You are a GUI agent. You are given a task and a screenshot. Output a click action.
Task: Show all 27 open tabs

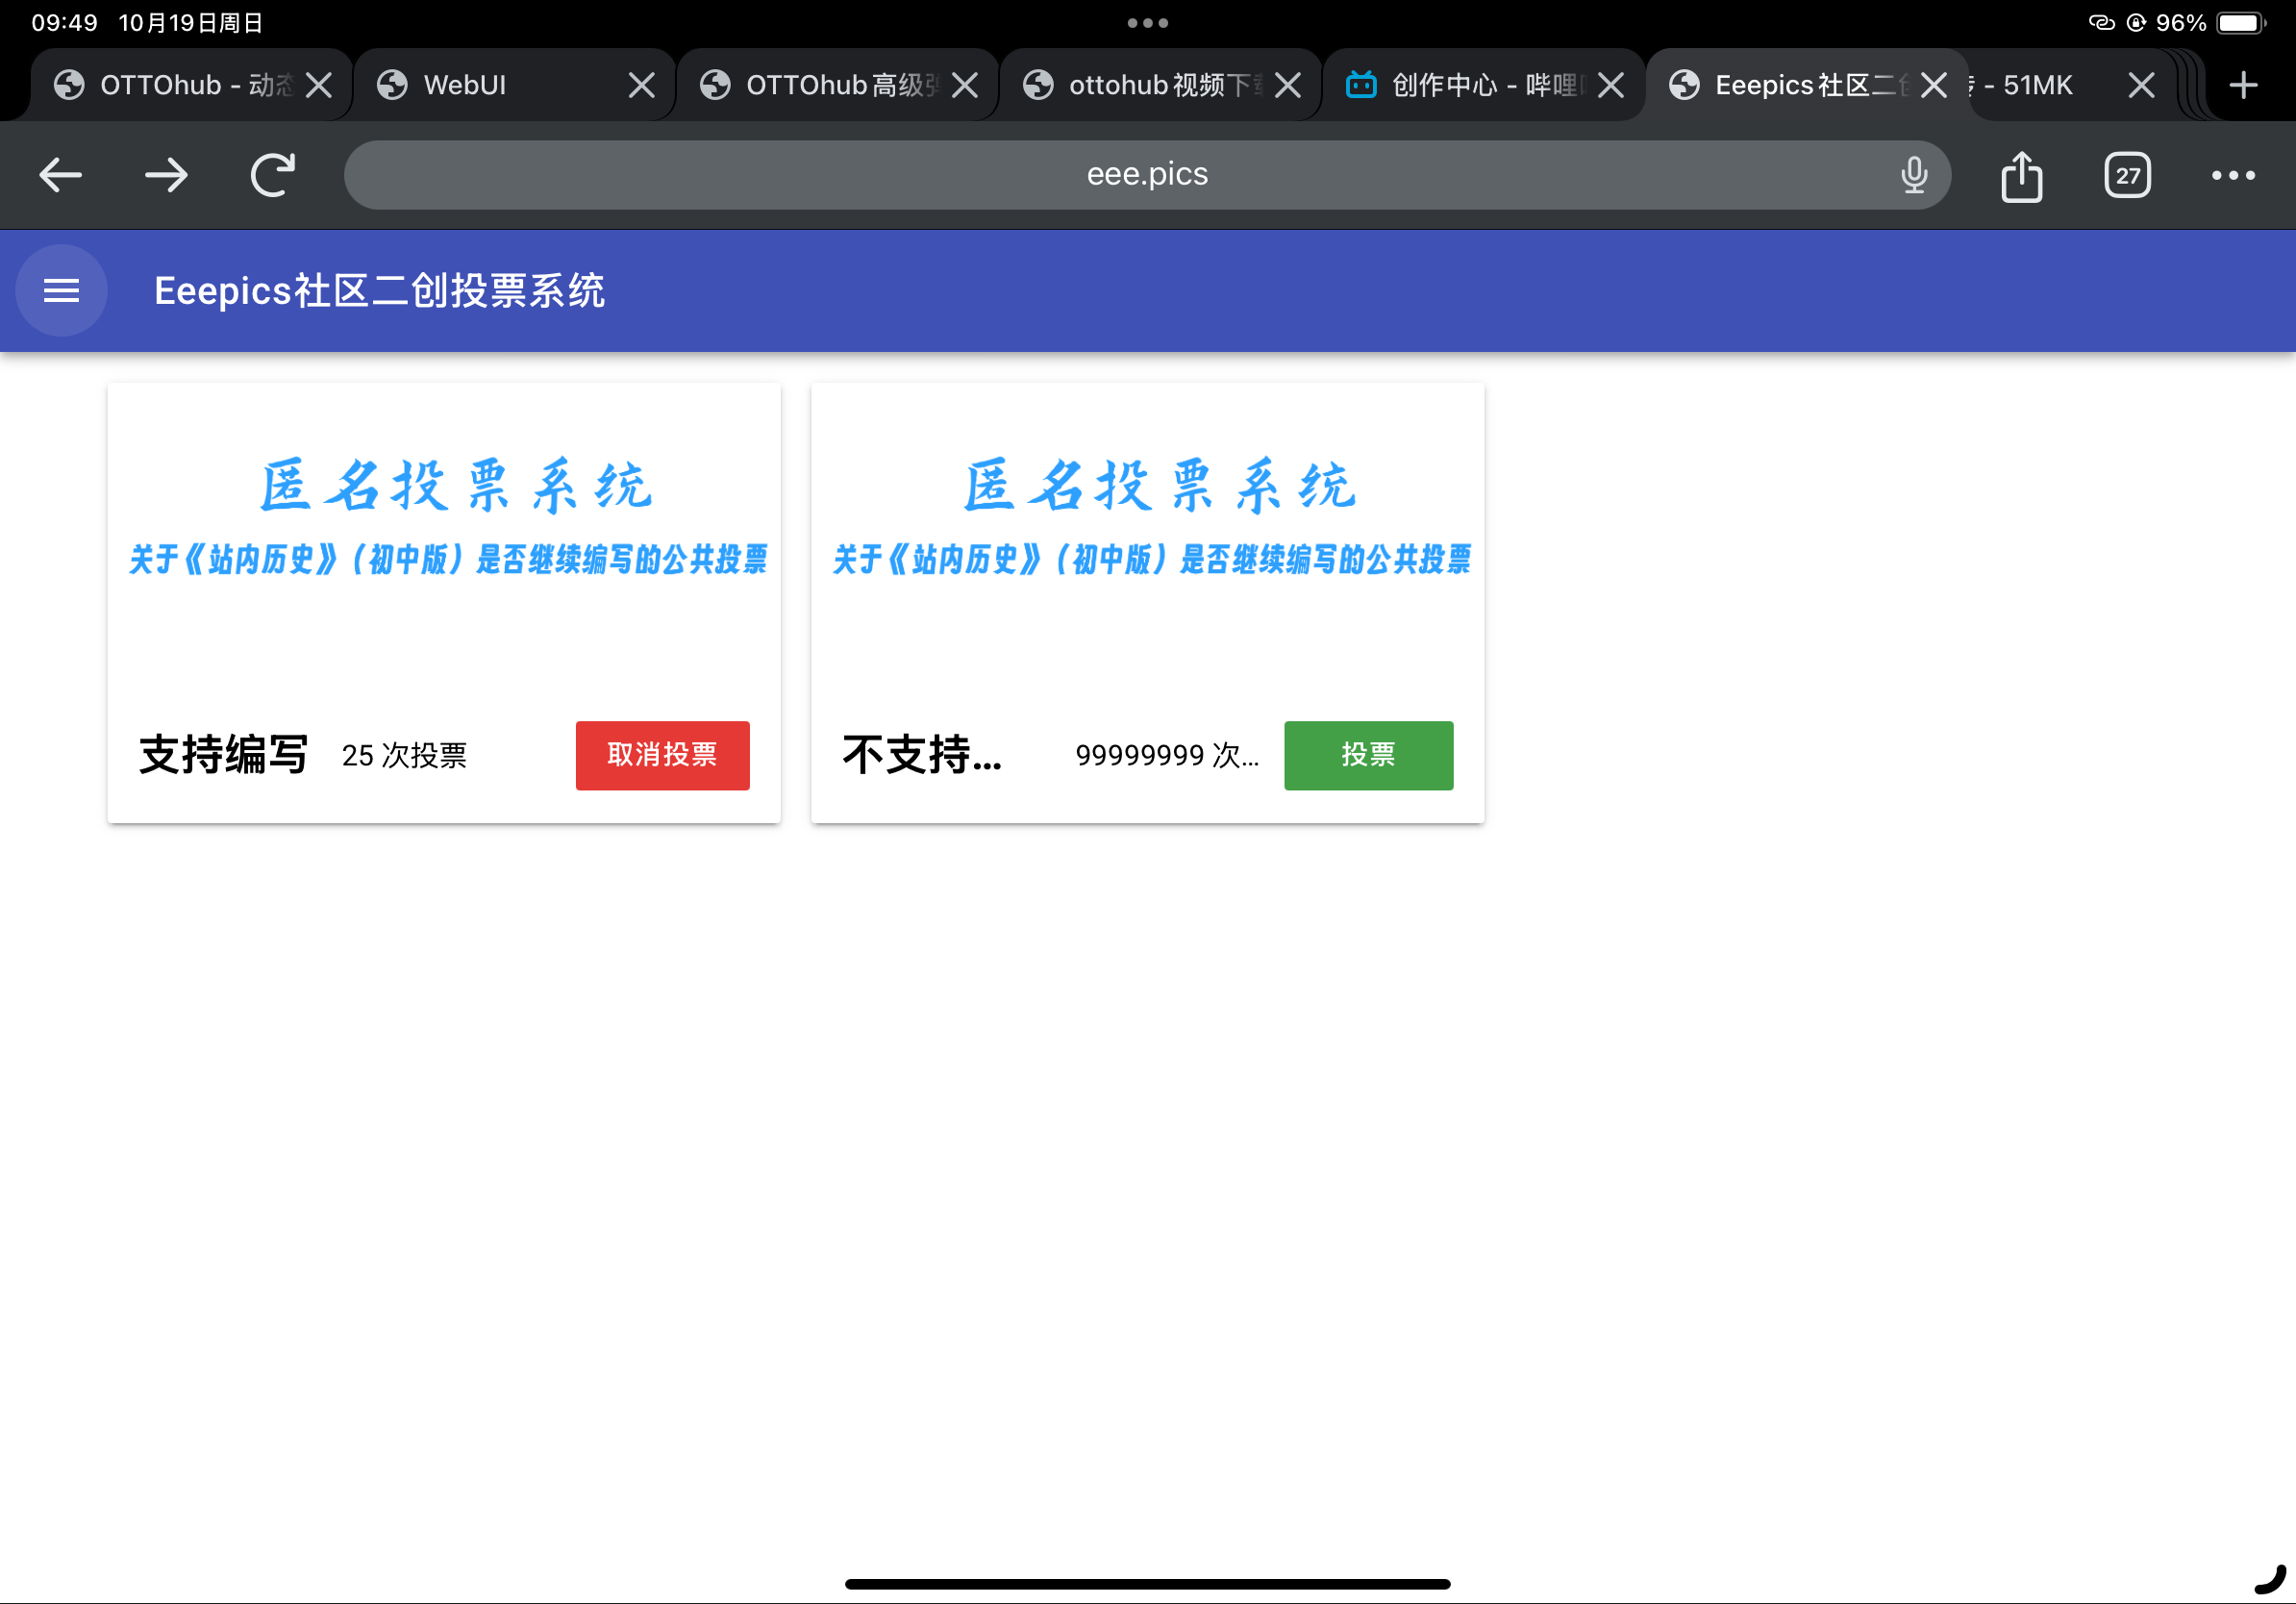tap(2127, 176)
